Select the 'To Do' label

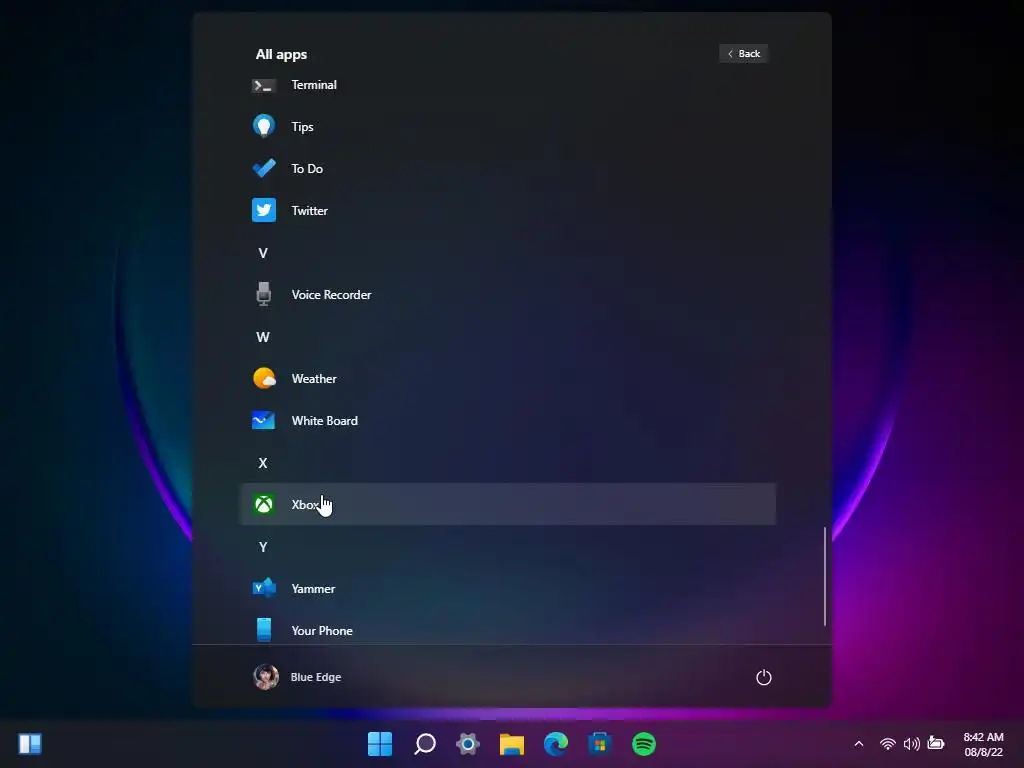(x=307, y=168)
